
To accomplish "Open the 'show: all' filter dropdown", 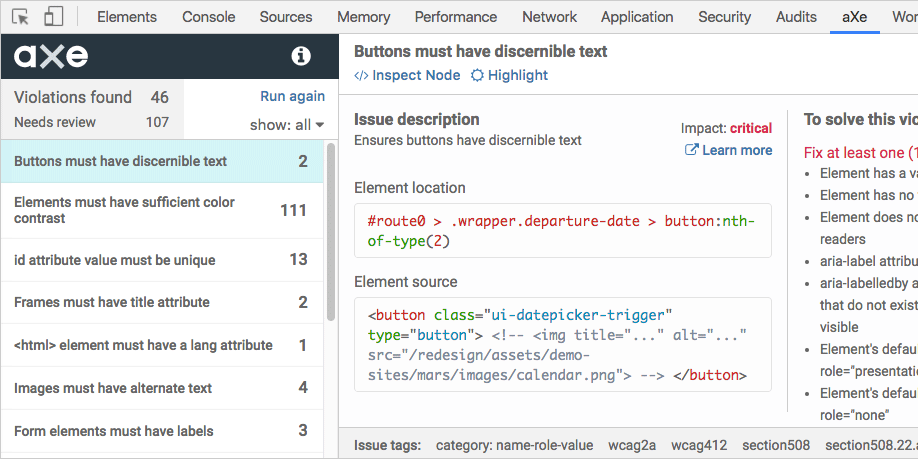I will [287, 125].
